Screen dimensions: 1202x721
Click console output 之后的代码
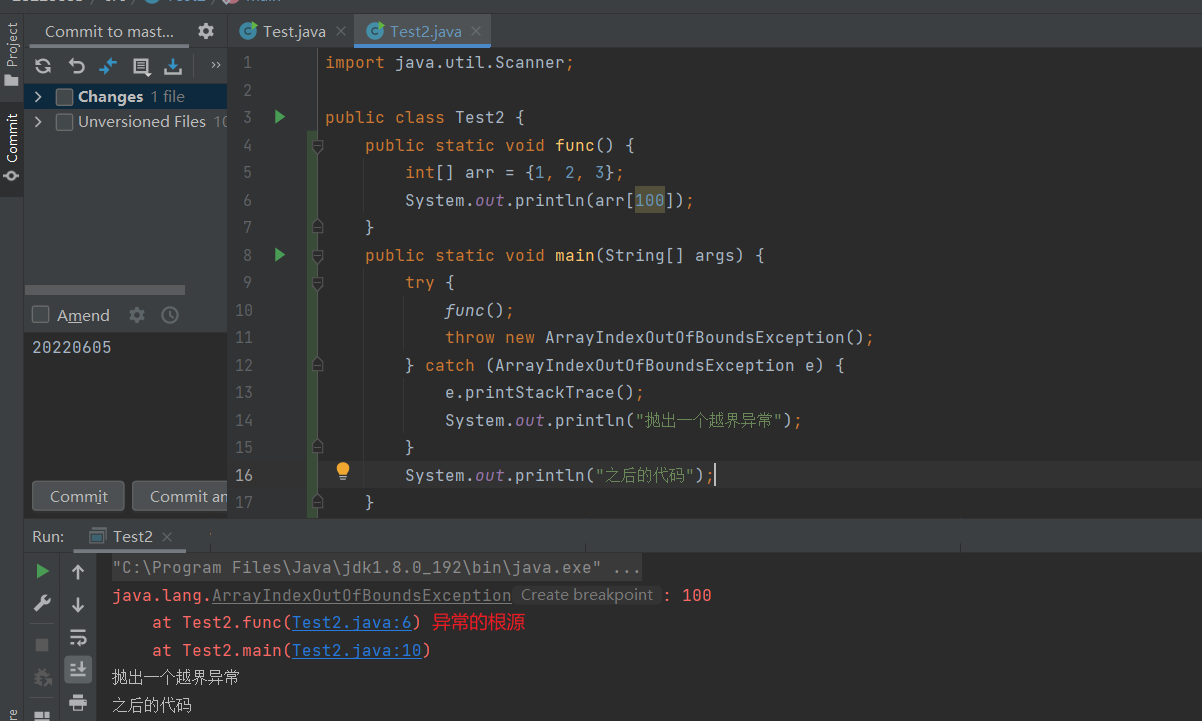151,705
